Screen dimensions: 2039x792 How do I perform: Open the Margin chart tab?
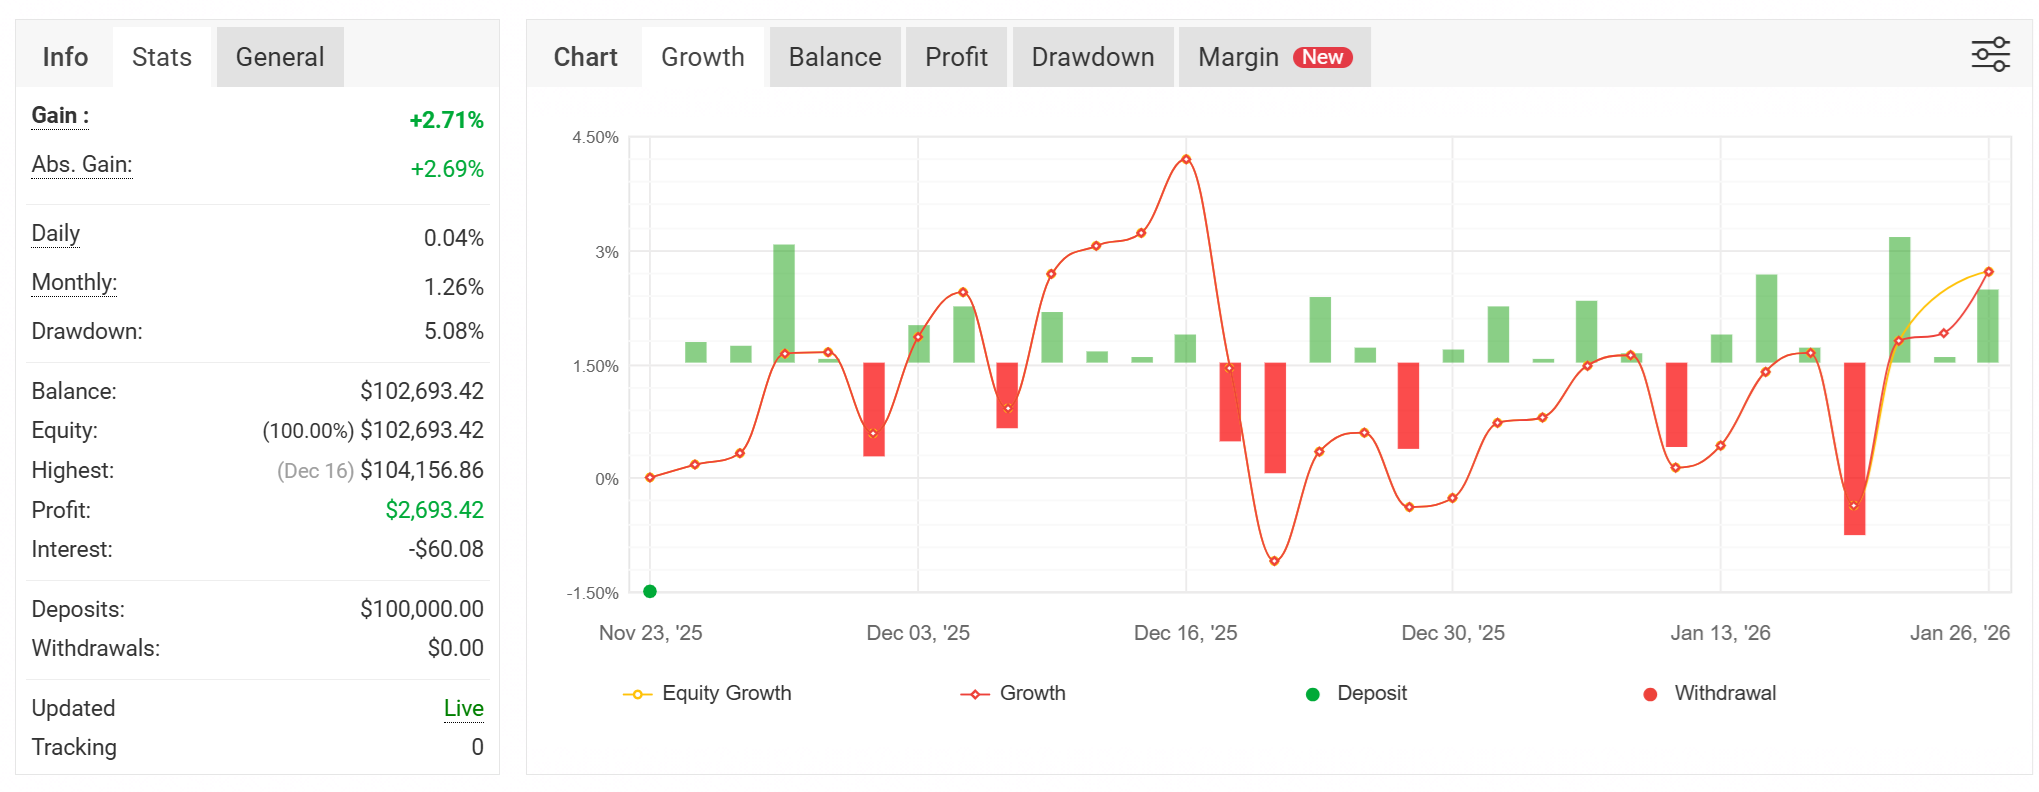(x=1274, y=57)
